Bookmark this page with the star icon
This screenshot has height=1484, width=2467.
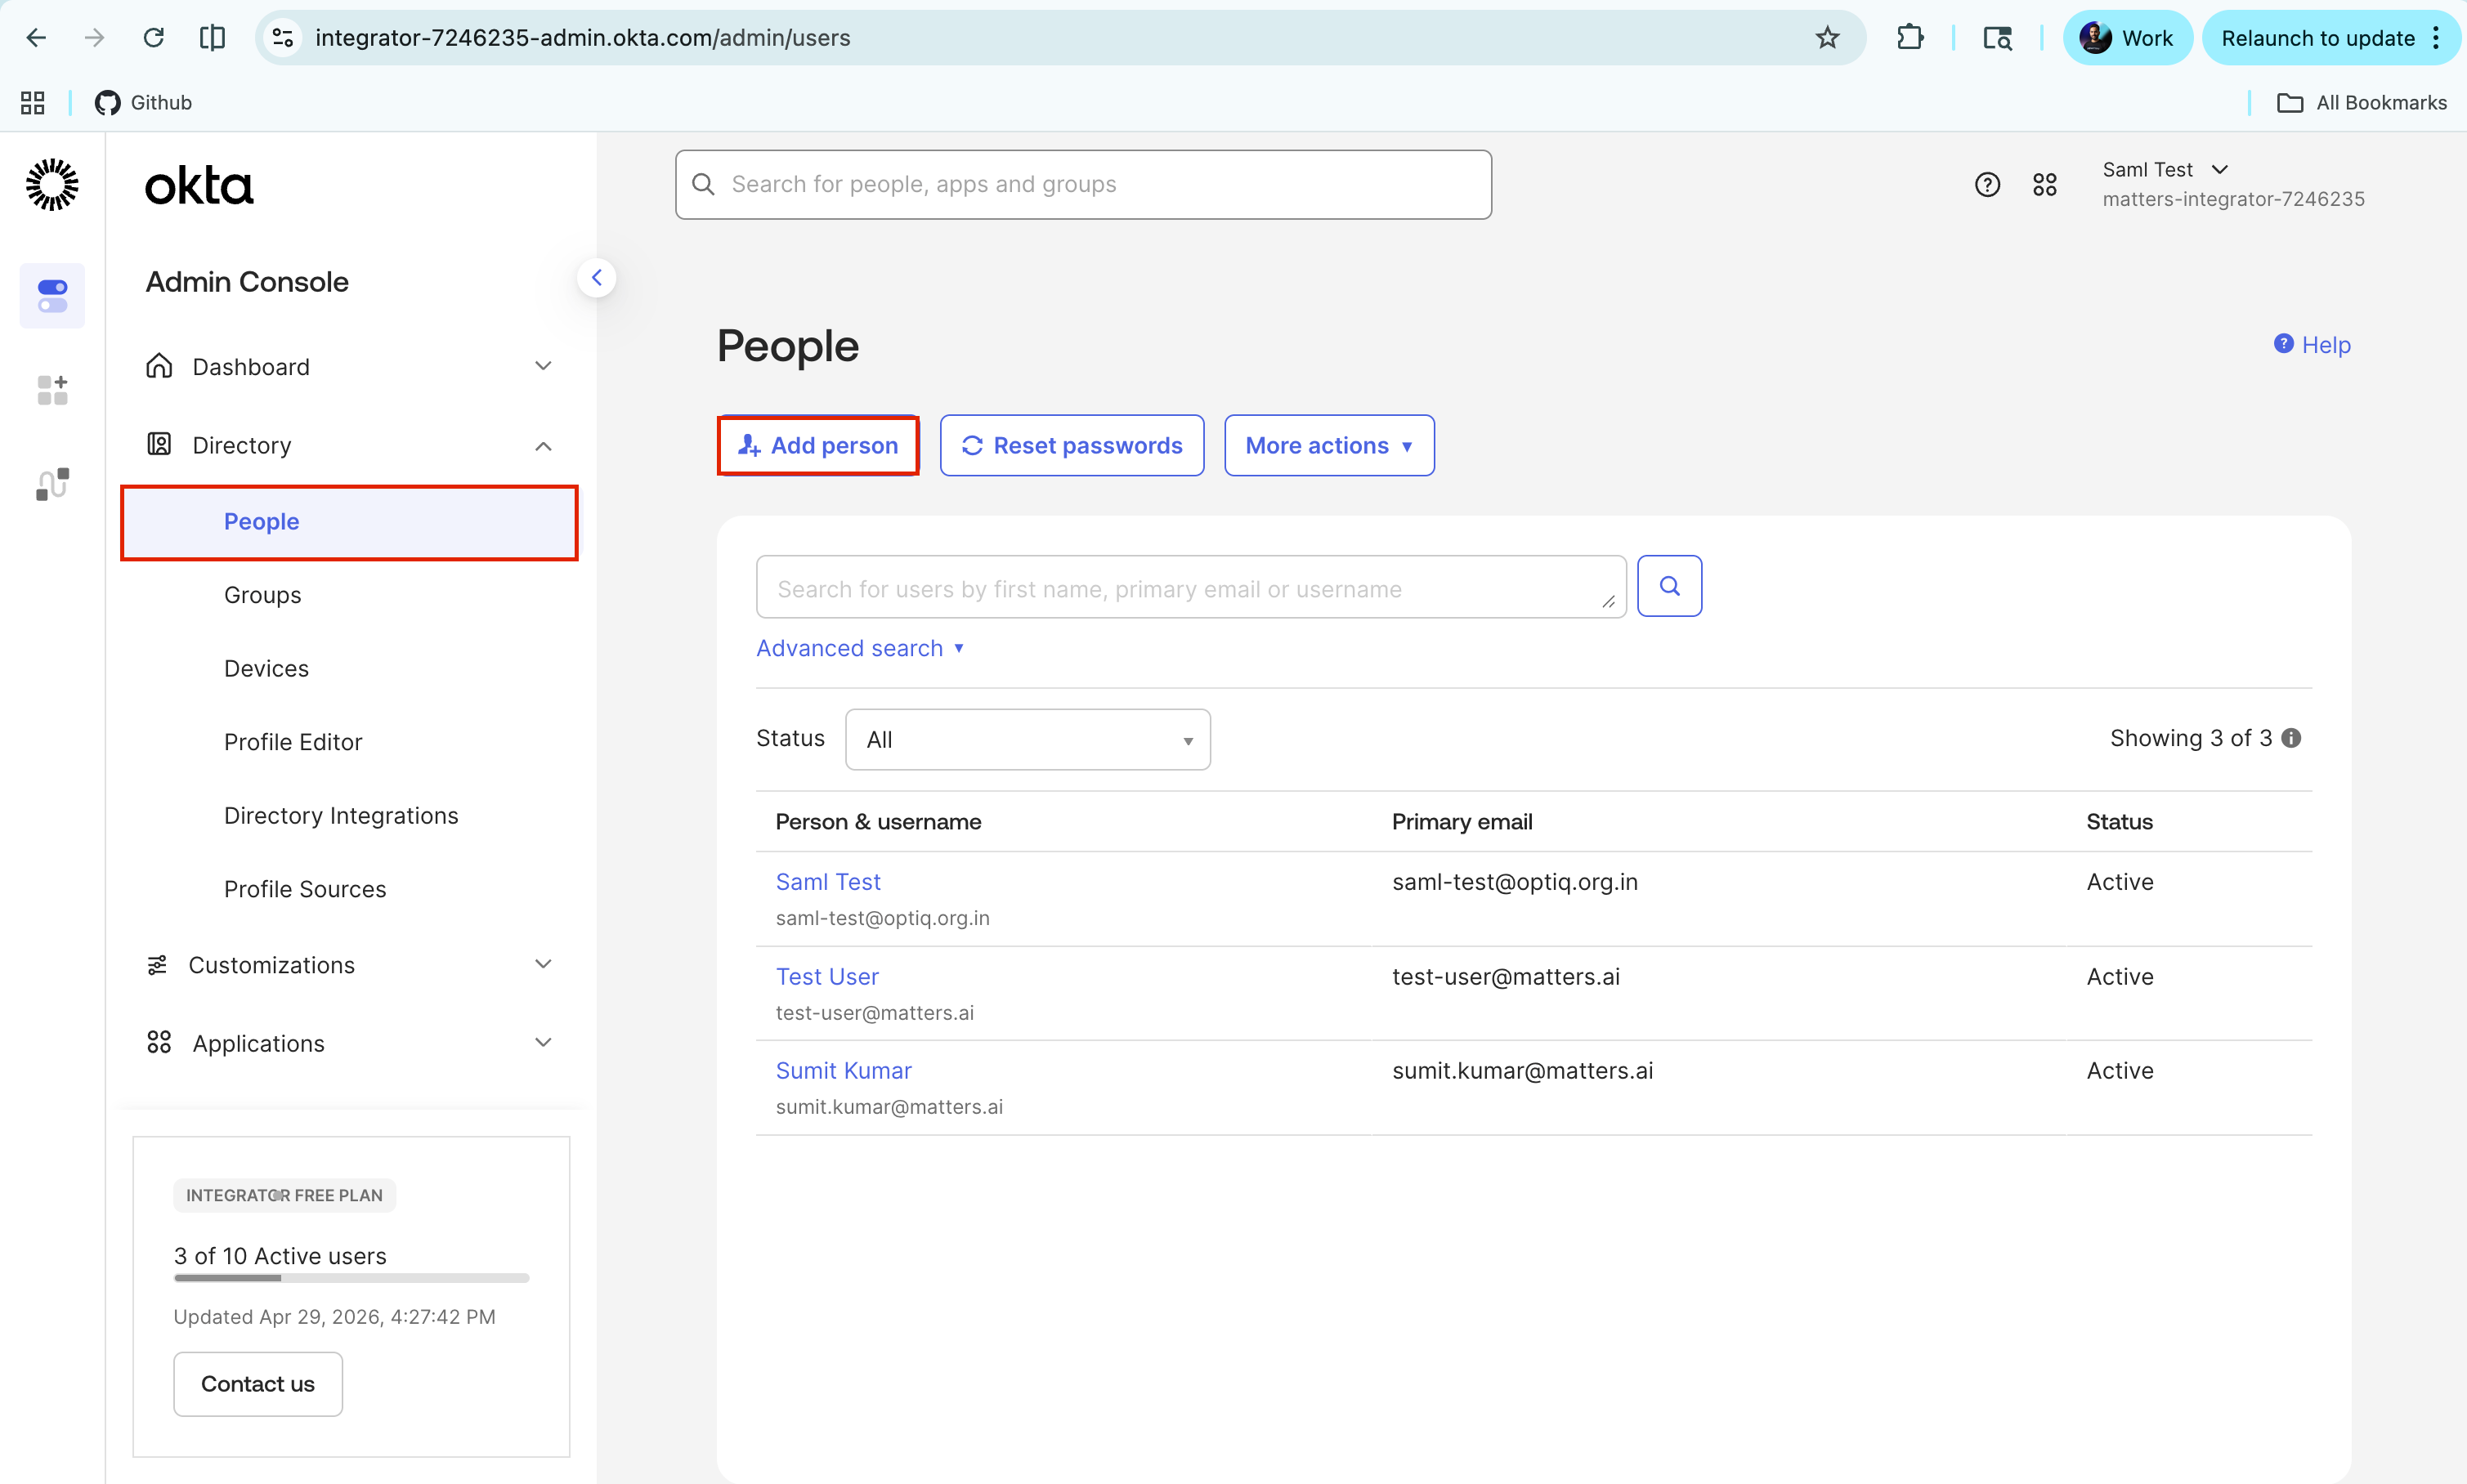click(x=1827, y=38)
